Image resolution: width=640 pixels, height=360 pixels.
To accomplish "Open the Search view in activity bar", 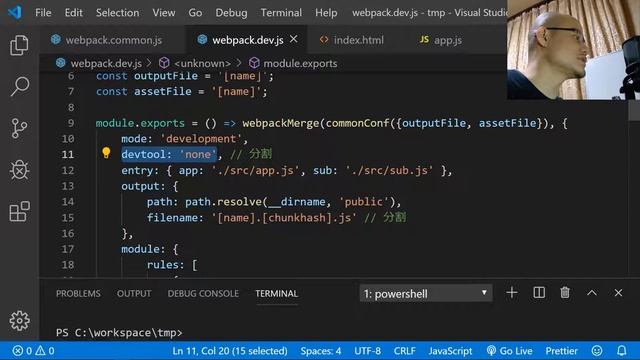I will [19, 87].
